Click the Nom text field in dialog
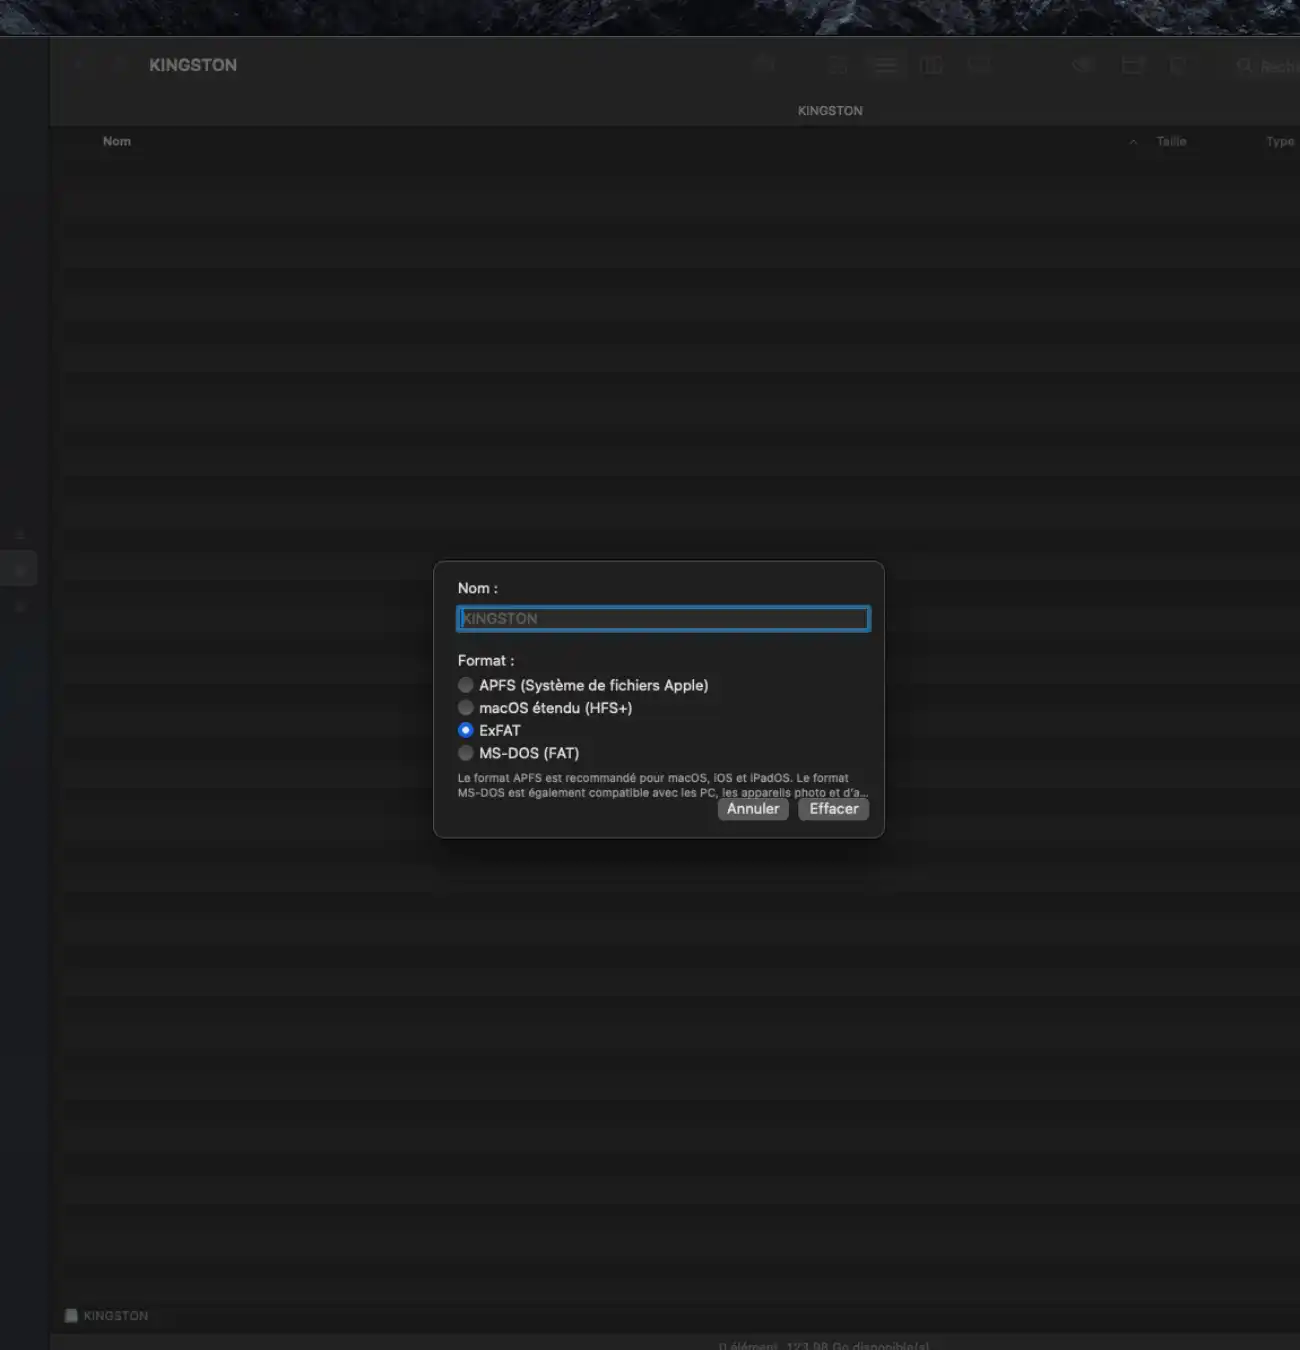 click(663, 619)
